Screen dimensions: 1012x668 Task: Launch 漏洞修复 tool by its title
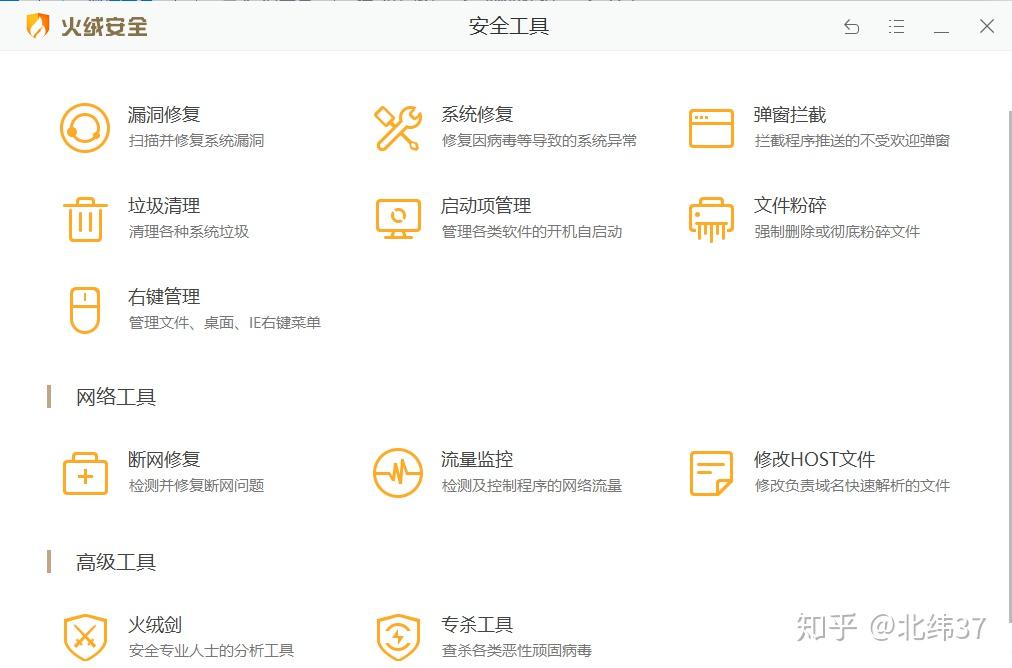pos(164,115)
